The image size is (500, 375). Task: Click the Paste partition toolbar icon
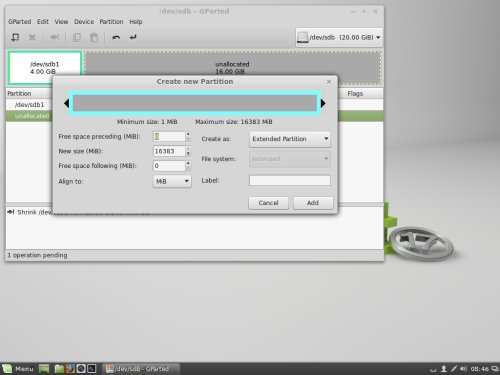coord(94,37)
